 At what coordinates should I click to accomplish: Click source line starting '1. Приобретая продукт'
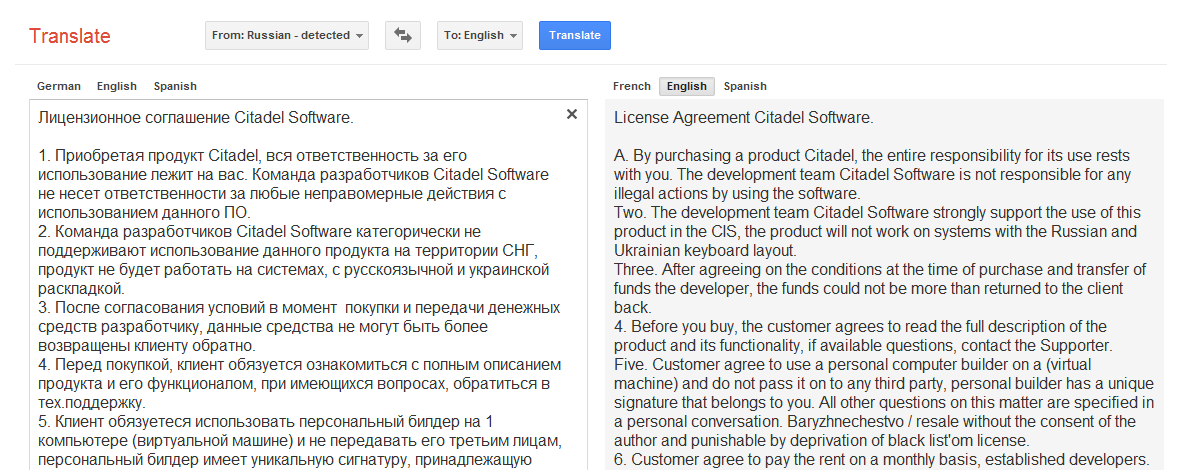[252, 156]
